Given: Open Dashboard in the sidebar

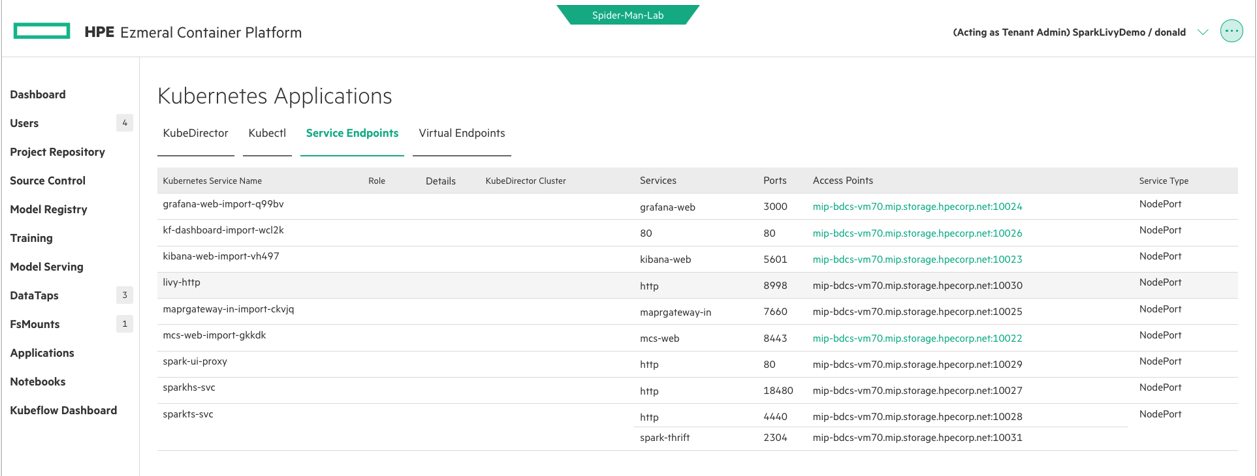Looking at the screenshot, I should (38, 95).
